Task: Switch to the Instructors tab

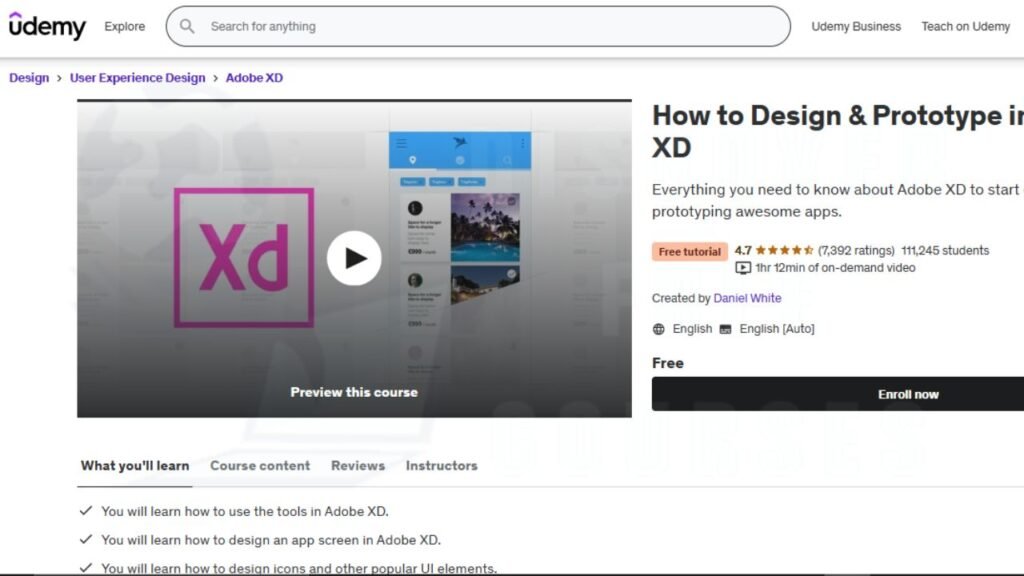Action: (x=441, y=466)
